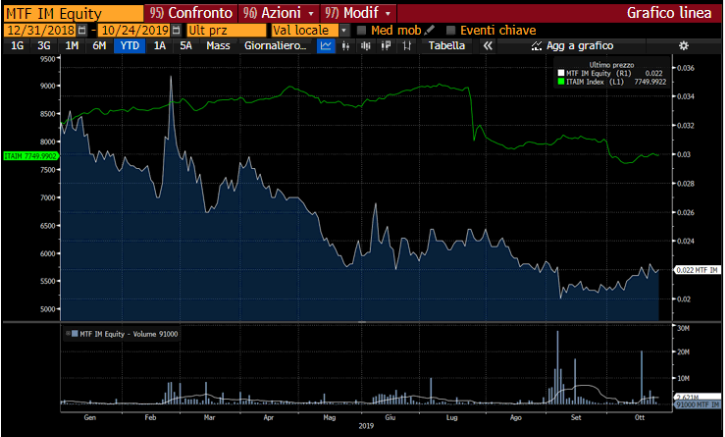Click the Grafico linea title text
The image size is (725, 437).
(669, 13)
